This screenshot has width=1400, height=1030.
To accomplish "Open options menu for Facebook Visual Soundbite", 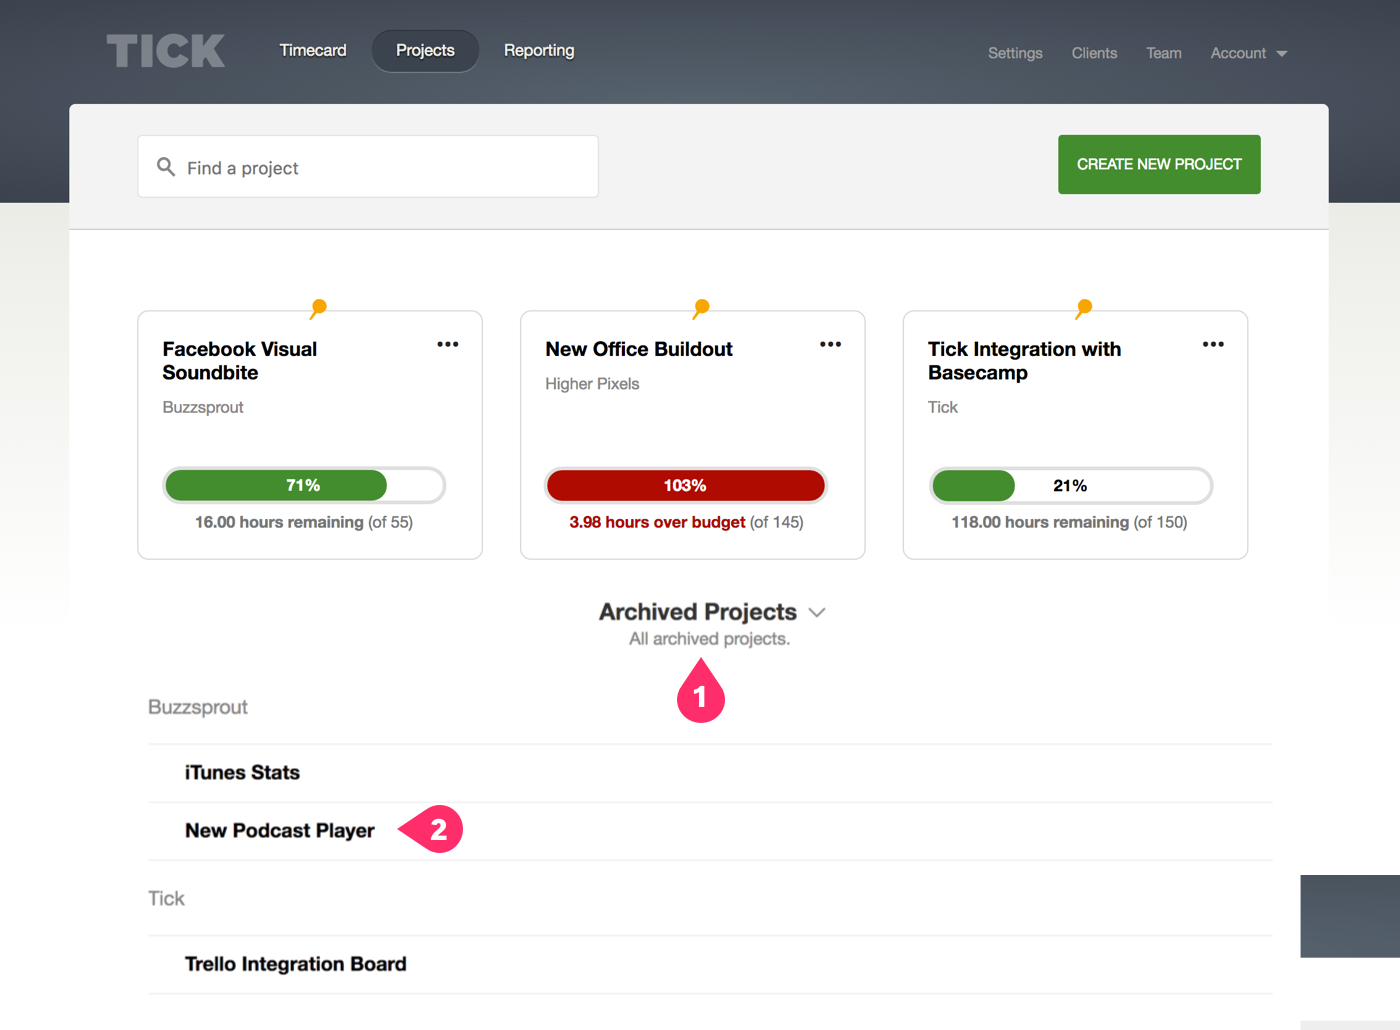I will tap(447, 344).
